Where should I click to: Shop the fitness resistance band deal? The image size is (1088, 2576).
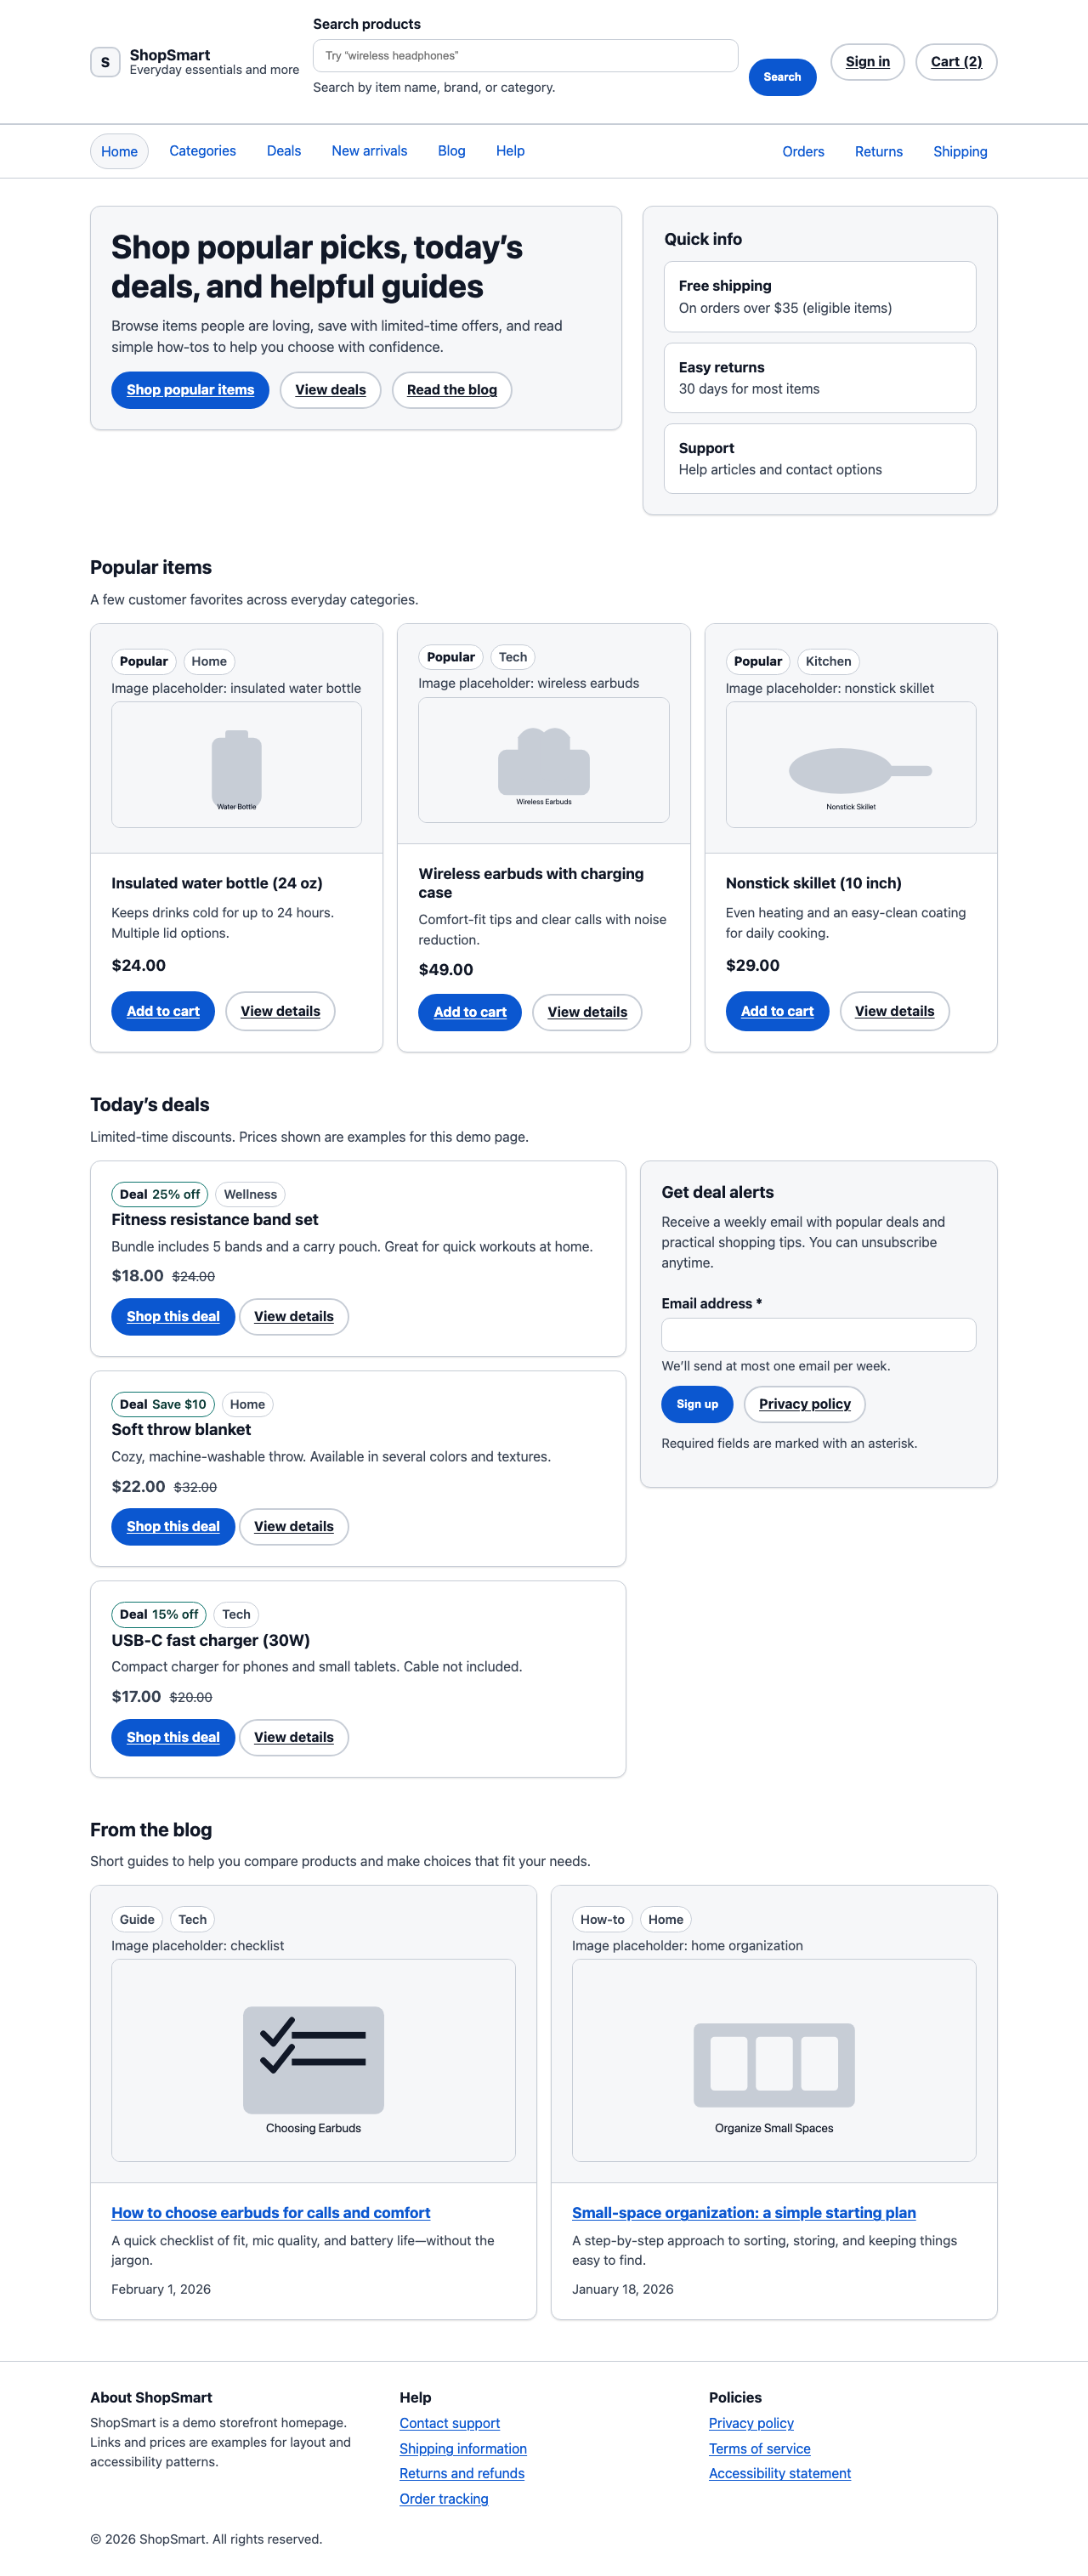pyautogui.click(x=172, y=1316)
